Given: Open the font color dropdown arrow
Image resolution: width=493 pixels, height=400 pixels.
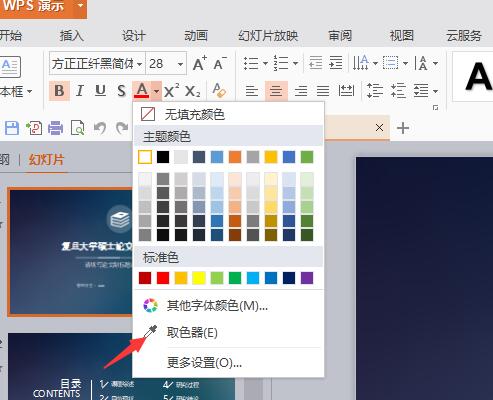Looking at the screenshot, I should pyautogui.click(x=156, y=91).
